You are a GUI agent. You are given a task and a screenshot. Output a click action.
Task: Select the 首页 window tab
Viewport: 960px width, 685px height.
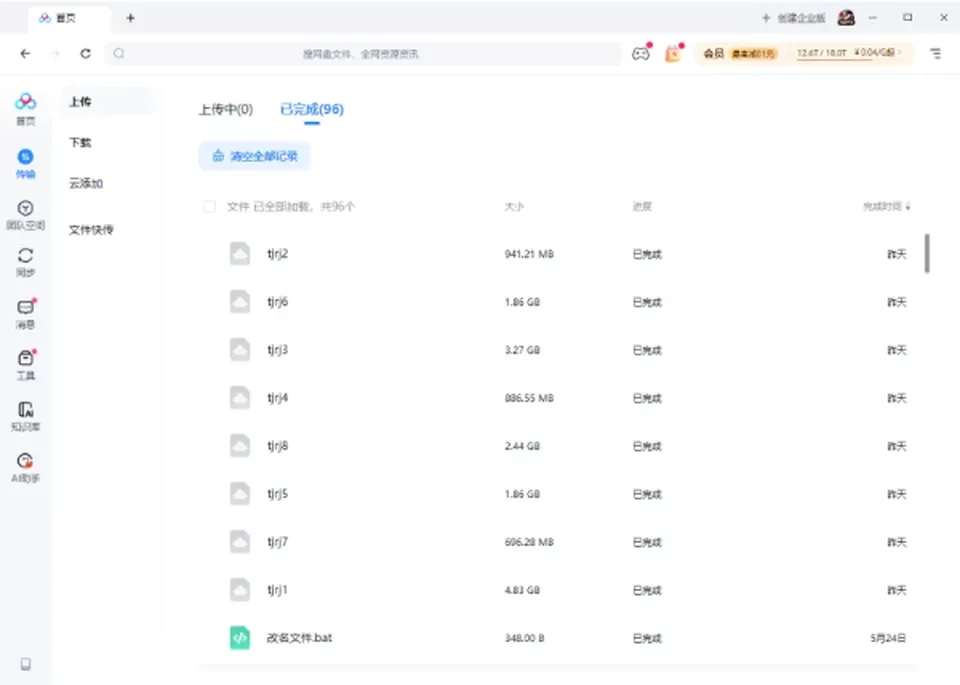[x=69, y=18]
